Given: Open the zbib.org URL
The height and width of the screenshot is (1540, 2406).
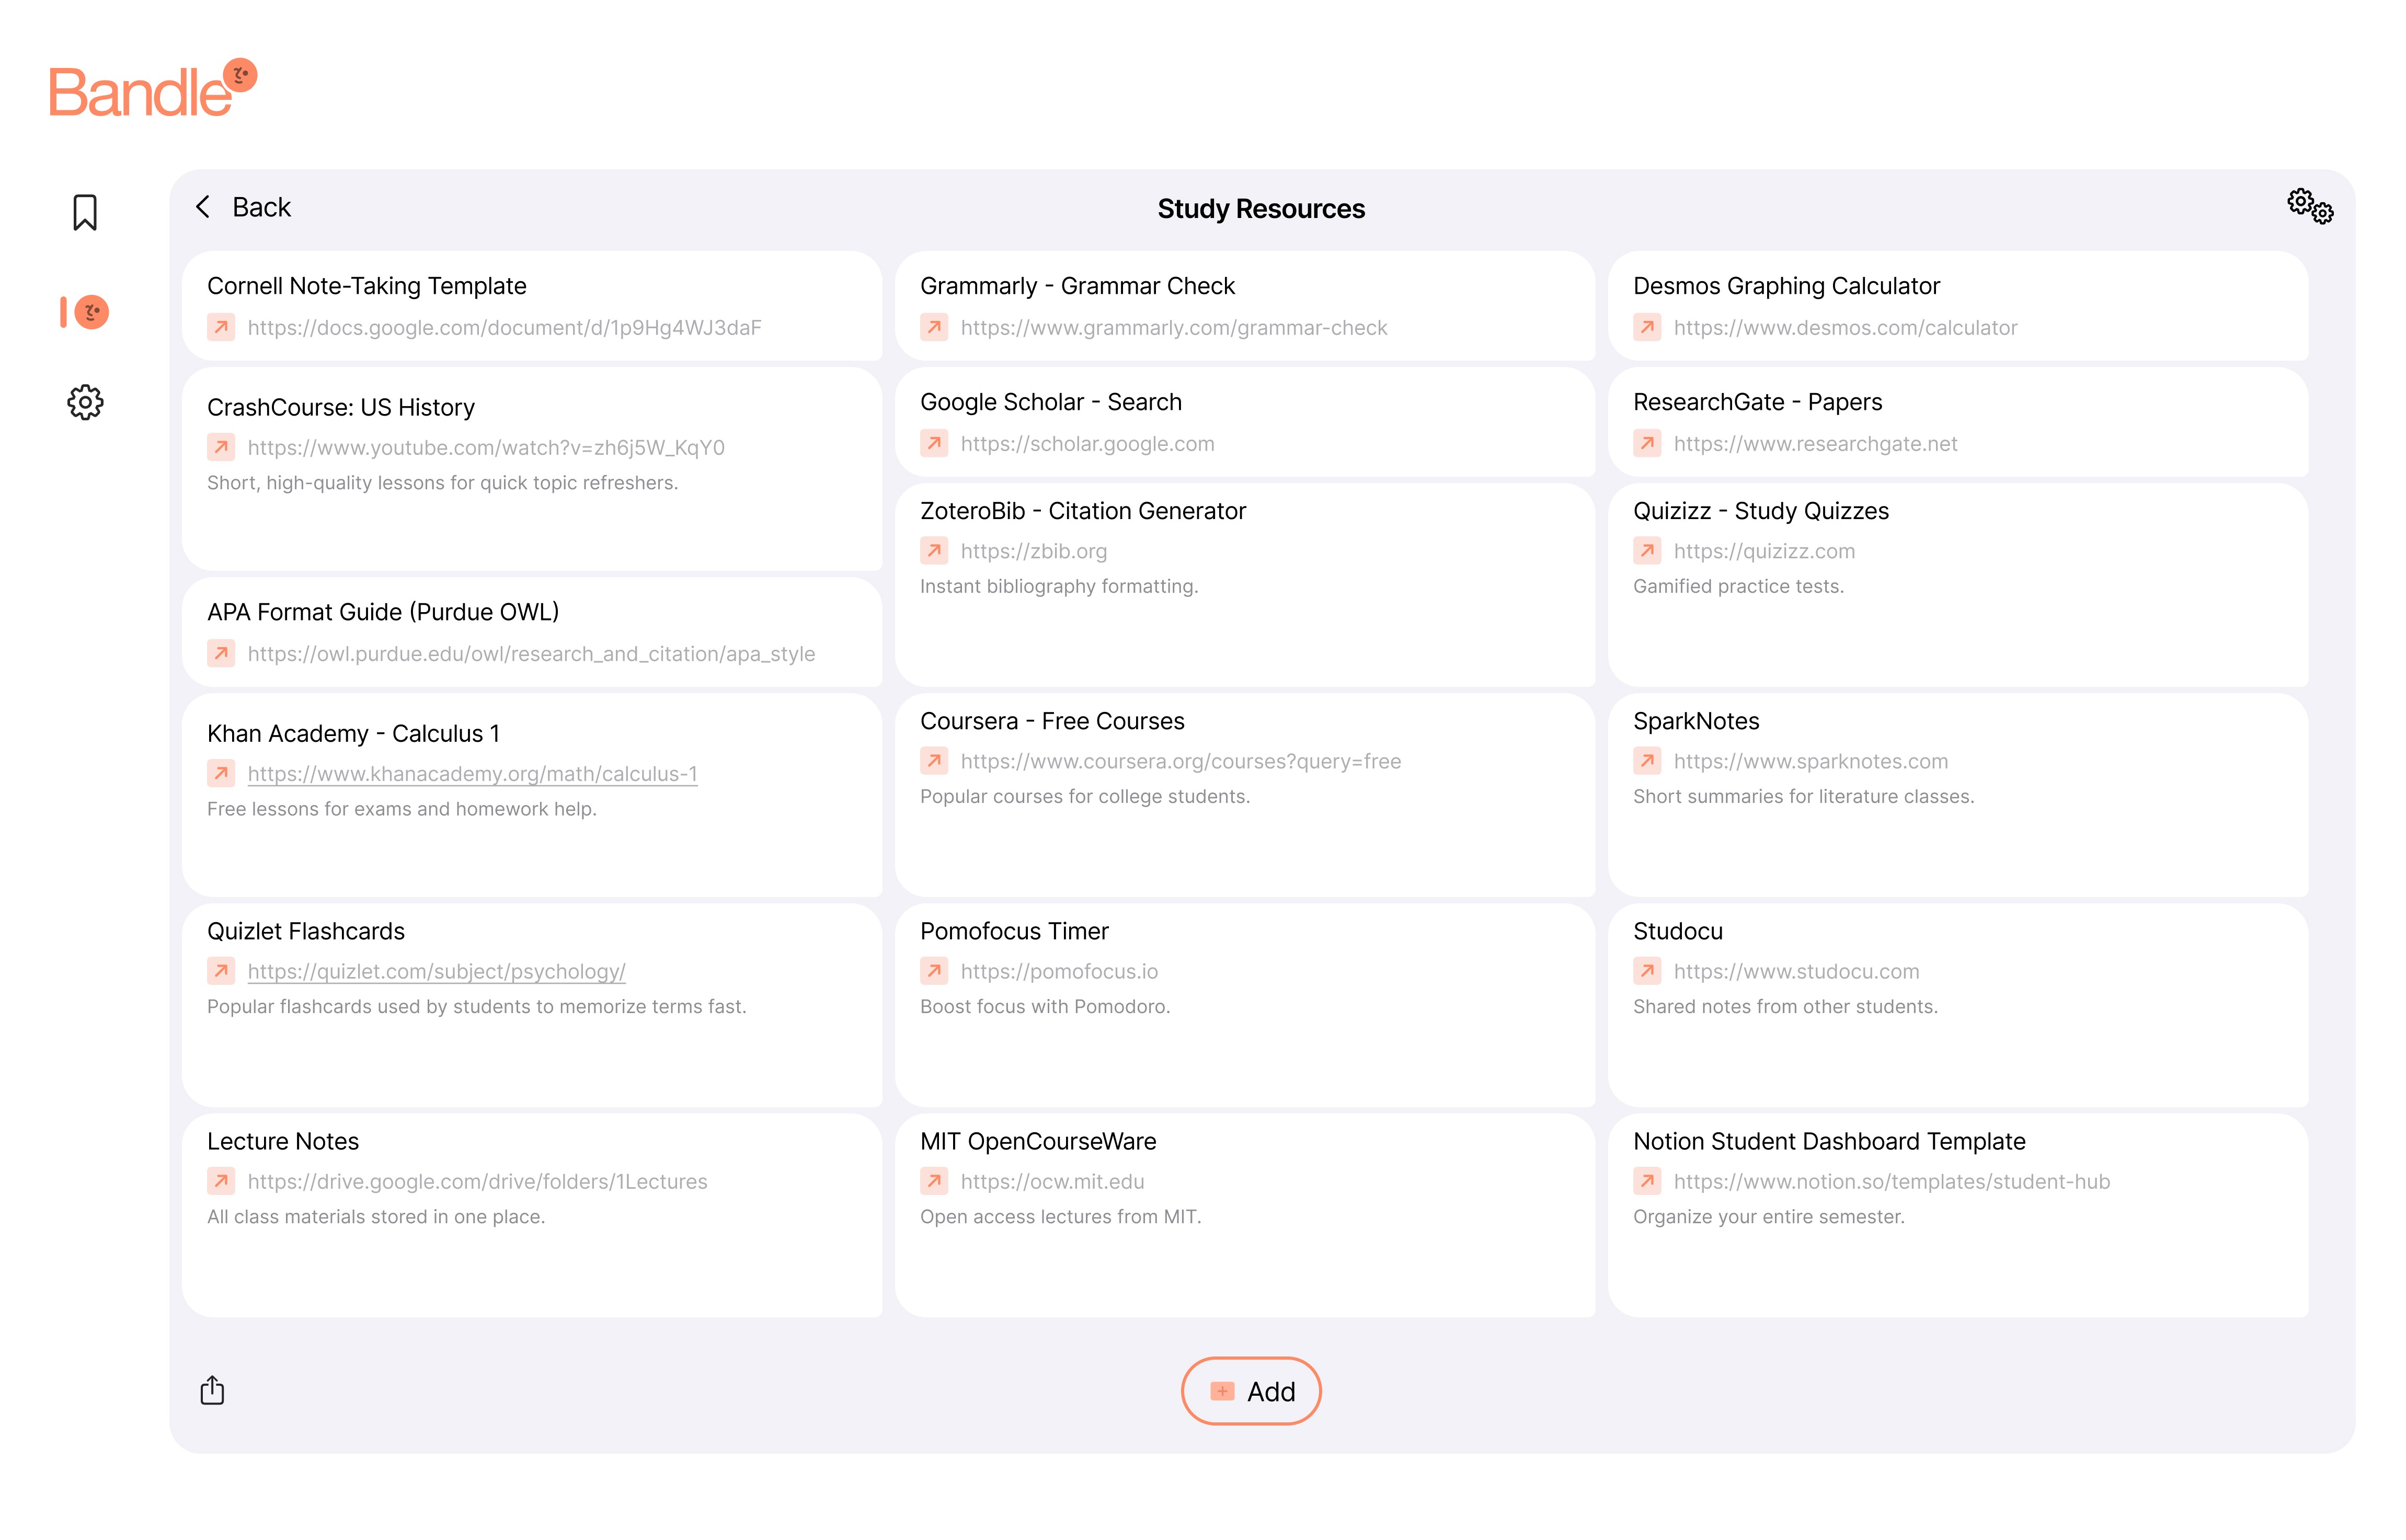Looking at the screenshot, I should pos(1033,552).
